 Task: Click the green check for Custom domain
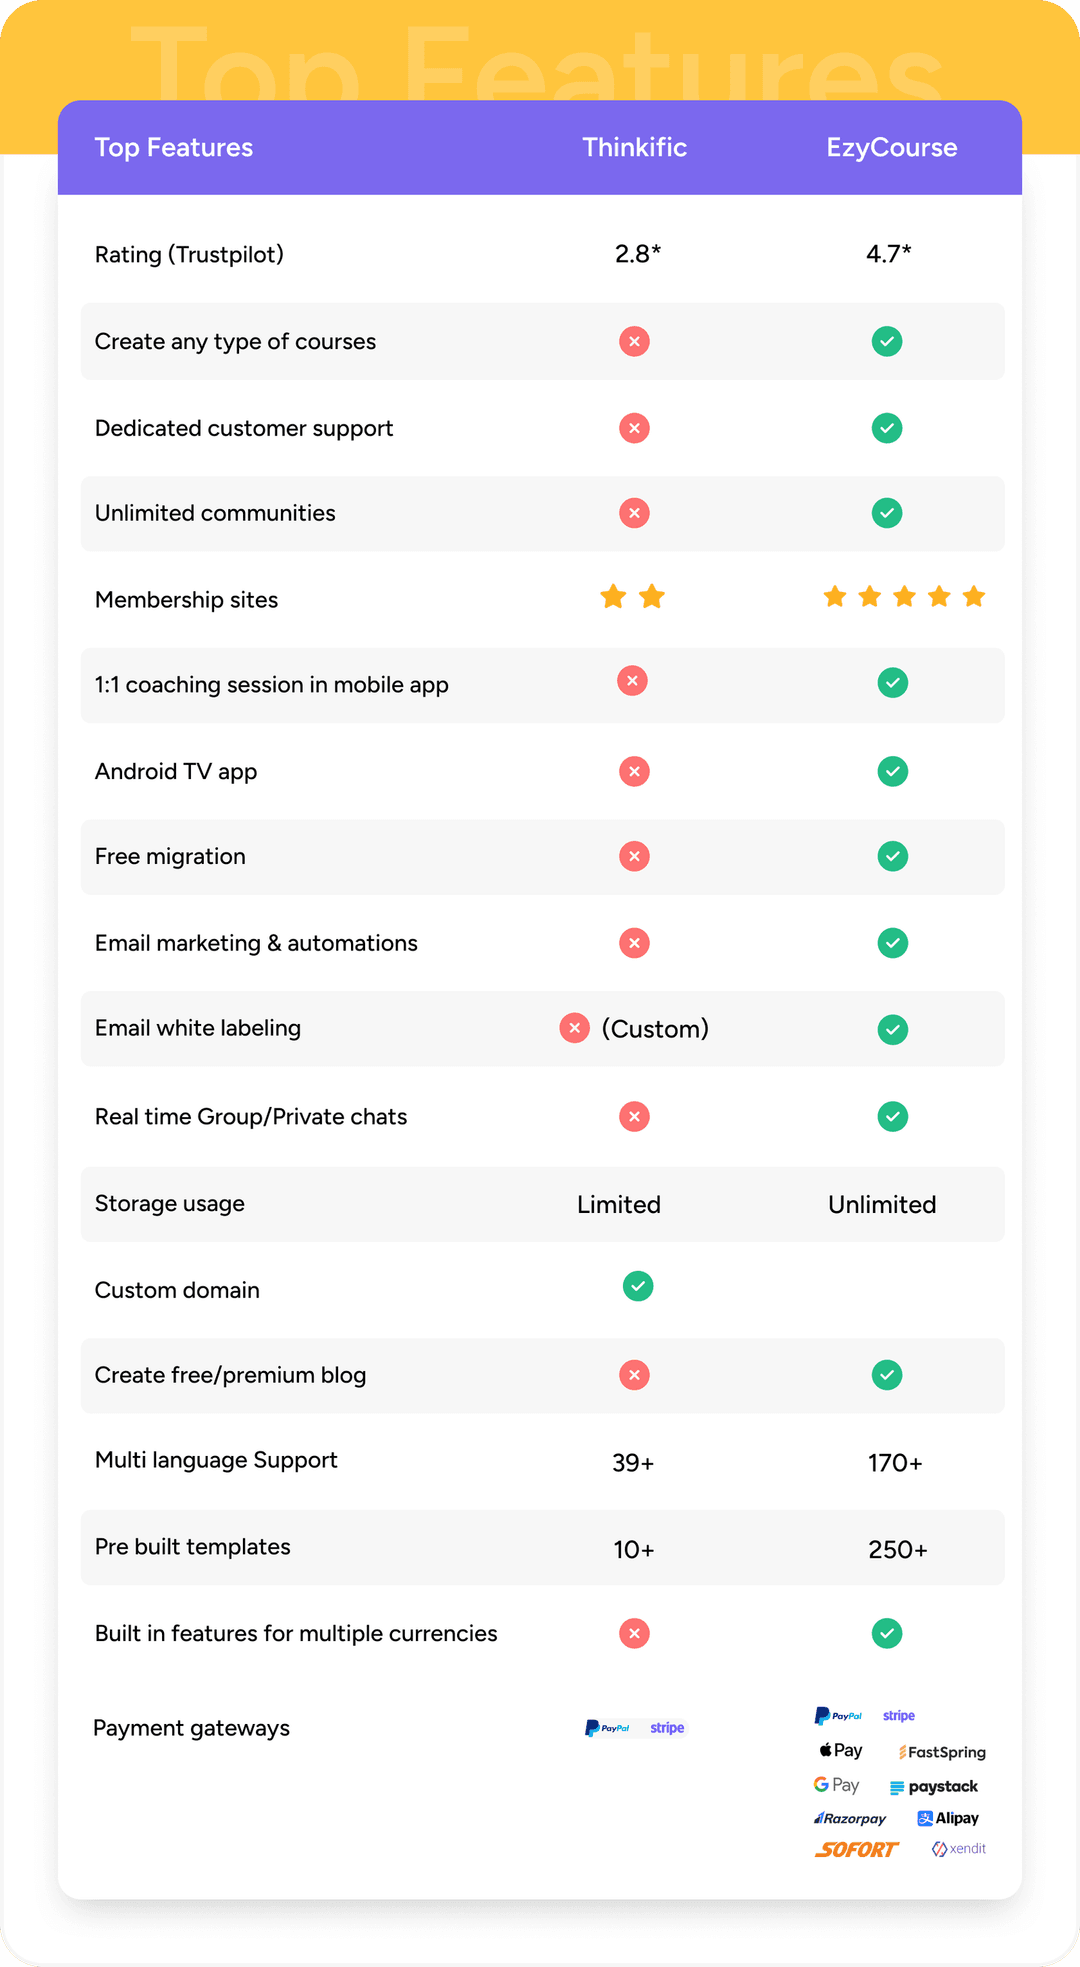click(x=638, y=1286)
